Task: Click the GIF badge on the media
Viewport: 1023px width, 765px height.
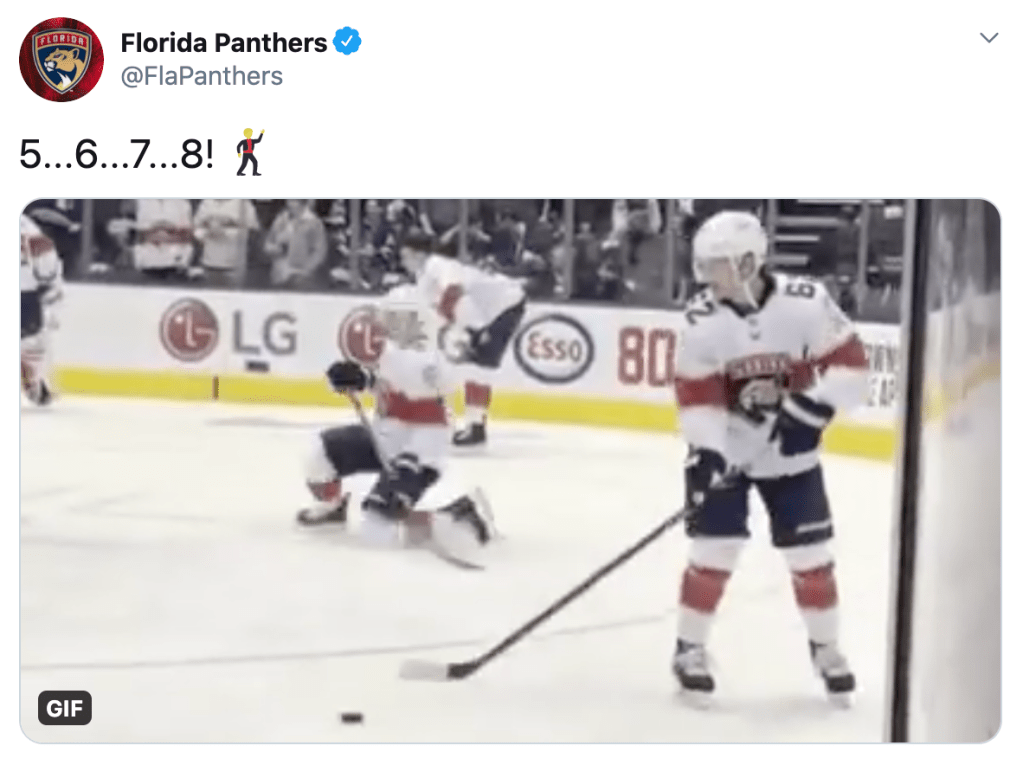Action: pos(65,709)
